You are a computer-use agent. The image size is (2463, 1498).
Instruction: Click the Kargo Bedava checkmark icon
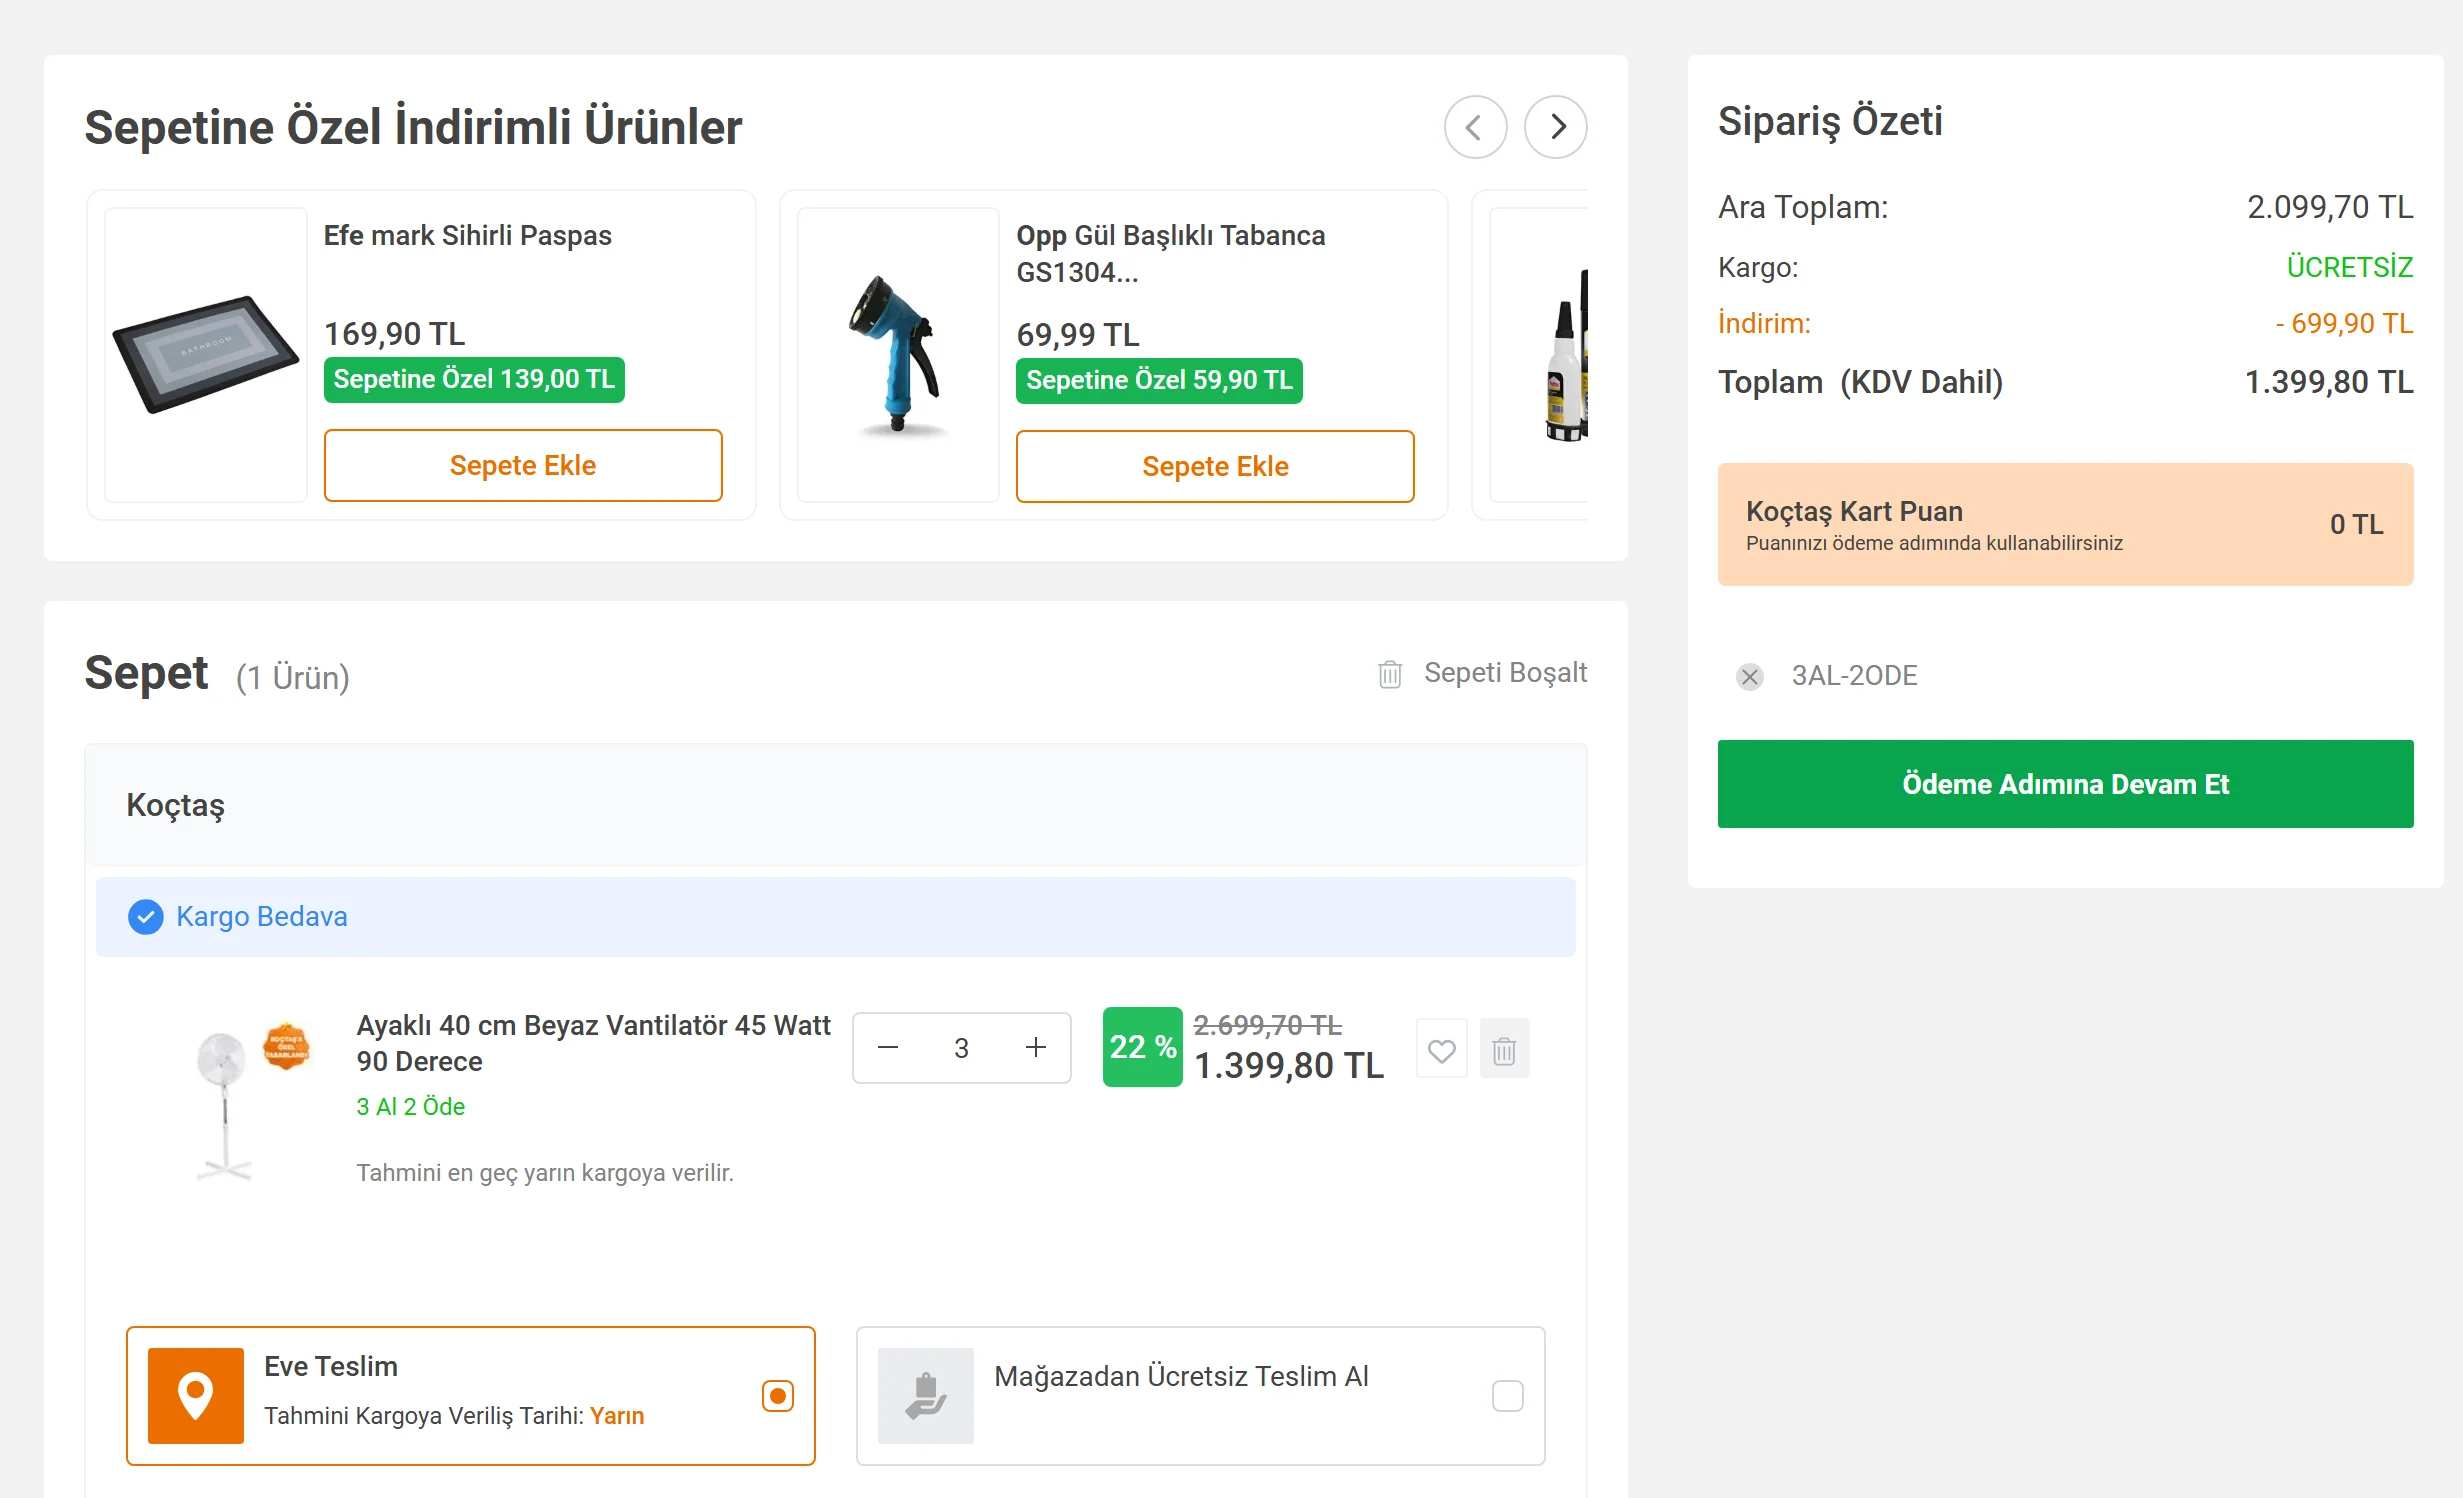(x=146, y=917)
